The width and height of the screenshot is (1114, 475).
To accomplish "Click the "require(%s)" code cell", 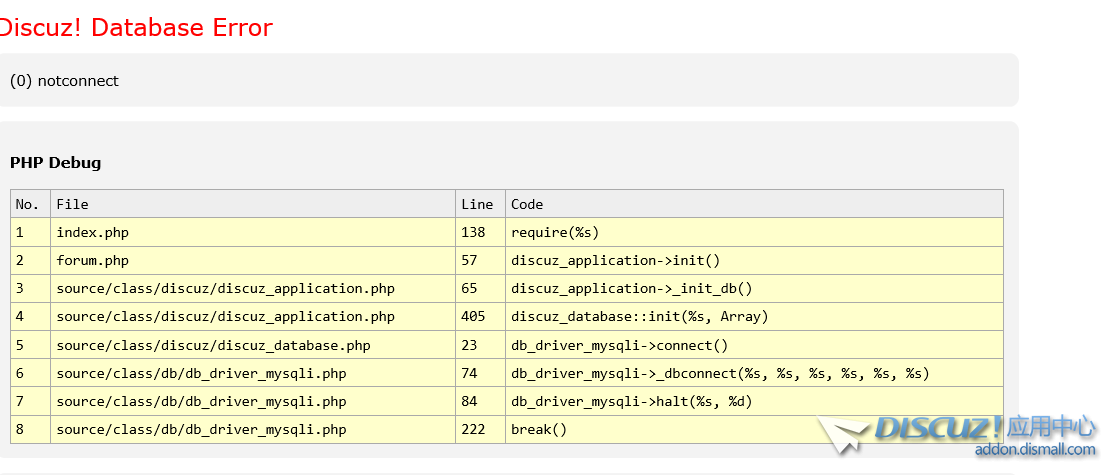I will click(x=755, y=232).
